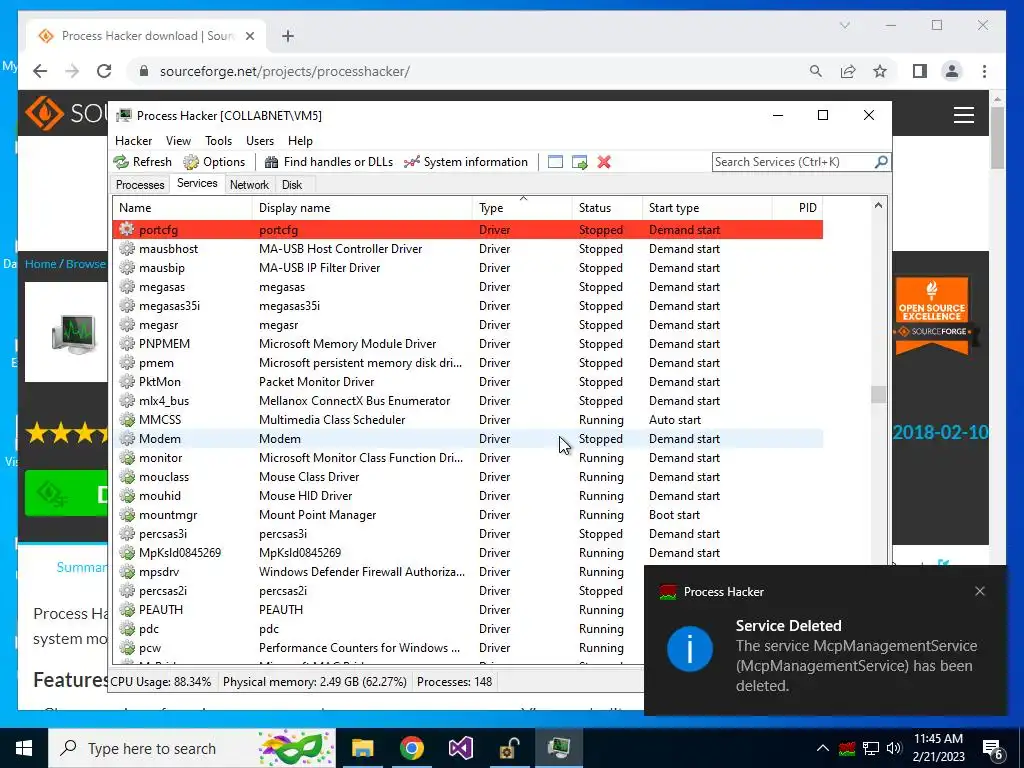
Task: Bookmark the page with the star icon
Action: 880,71
